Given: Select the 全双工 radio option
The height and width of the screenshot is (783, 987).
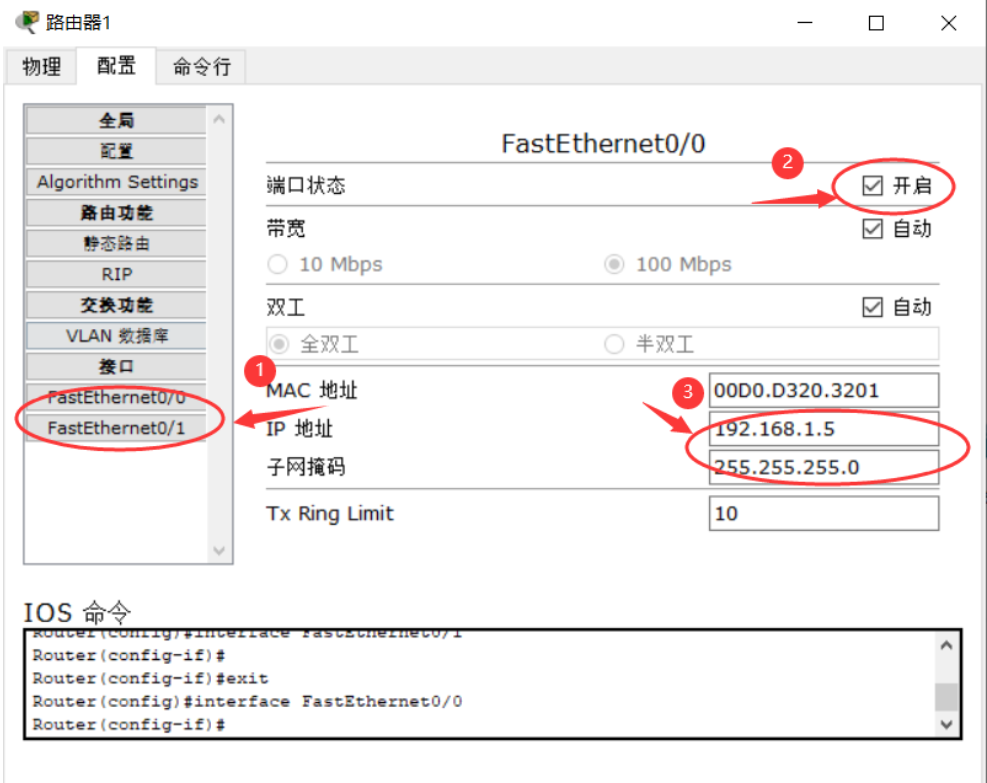Looking at the screenshot, I should [x=279, y=344].
